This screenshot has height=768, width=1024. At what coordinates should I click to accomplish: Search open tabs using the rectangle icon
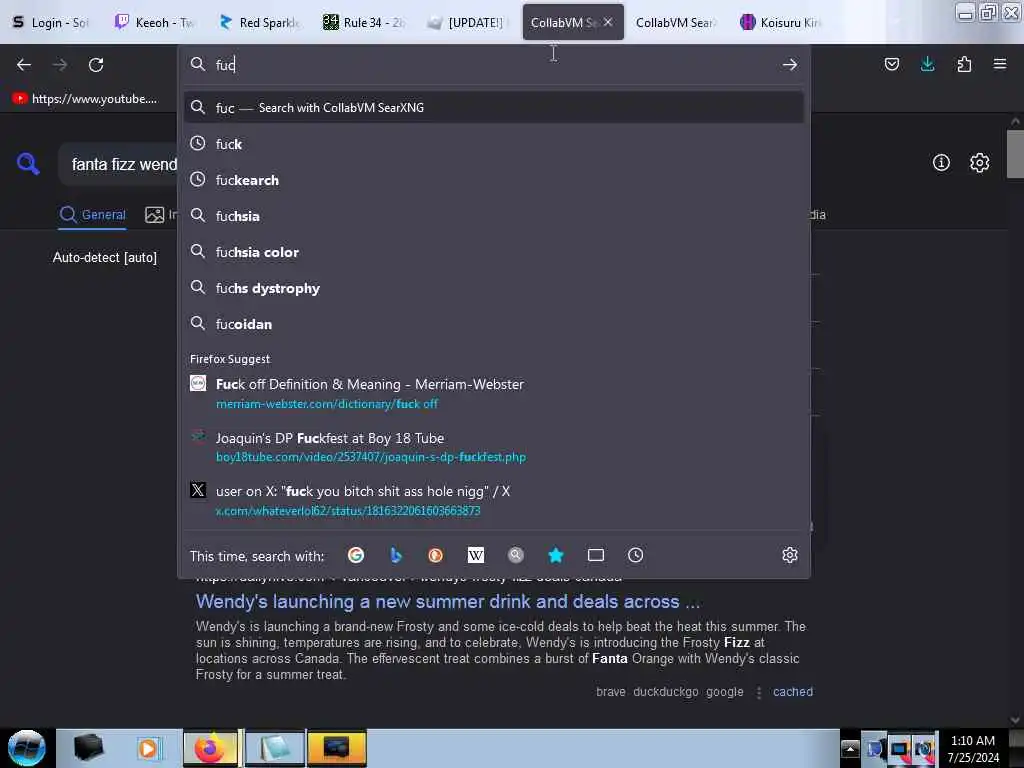596,555
